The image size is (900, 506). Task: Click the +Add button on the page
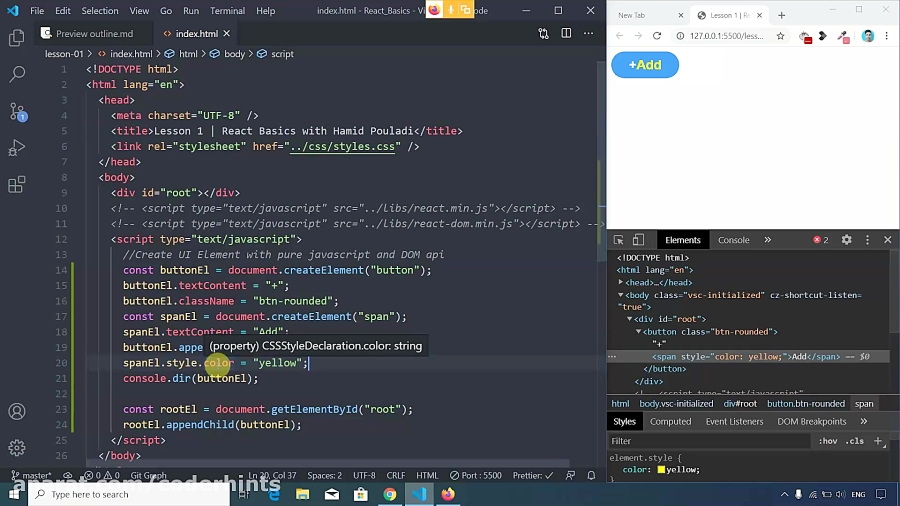645,65
